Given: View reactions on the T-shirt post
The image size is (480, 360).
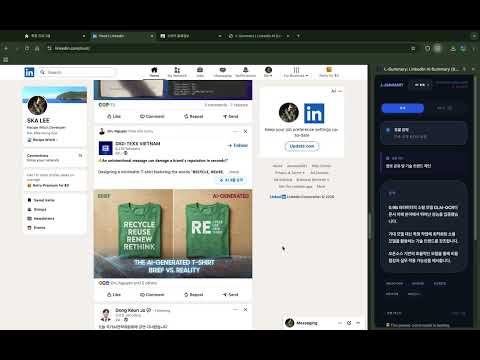Looking at the screenshot, I should (x=128, y=283).
